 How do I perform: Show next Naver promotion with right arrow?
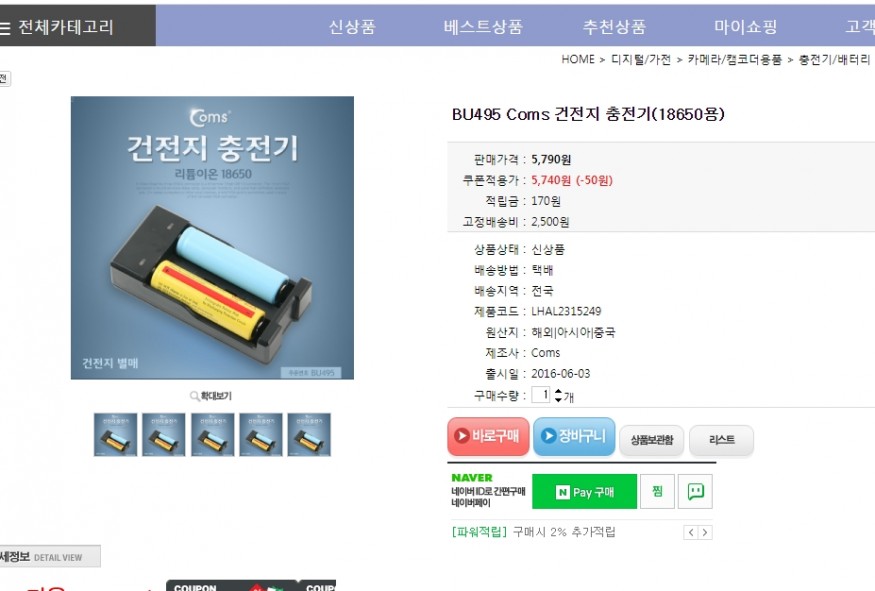[705, 532]
